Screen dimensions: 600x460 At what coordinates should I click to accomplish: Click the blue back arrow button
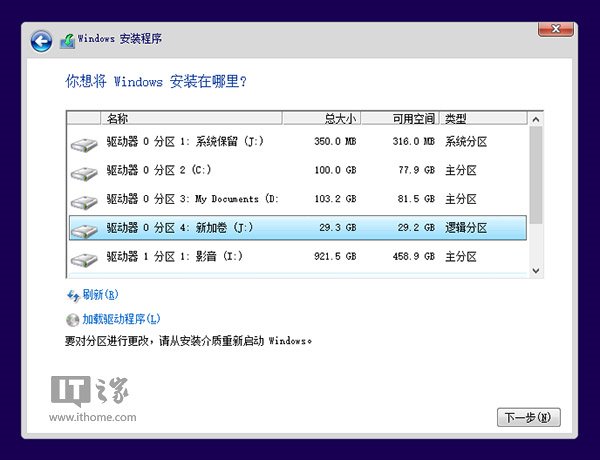(41, 41)
